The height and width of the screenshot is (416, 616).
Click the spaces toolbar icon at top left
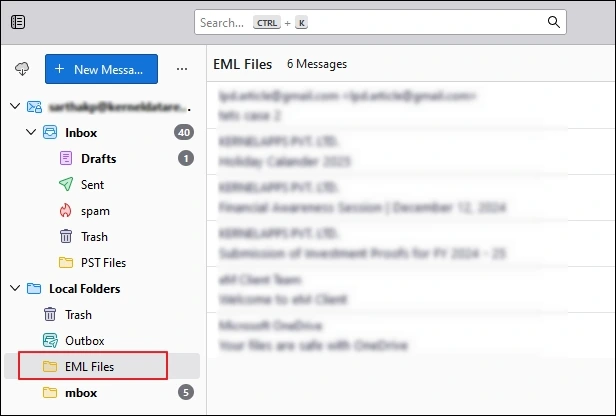click(19, 22)
